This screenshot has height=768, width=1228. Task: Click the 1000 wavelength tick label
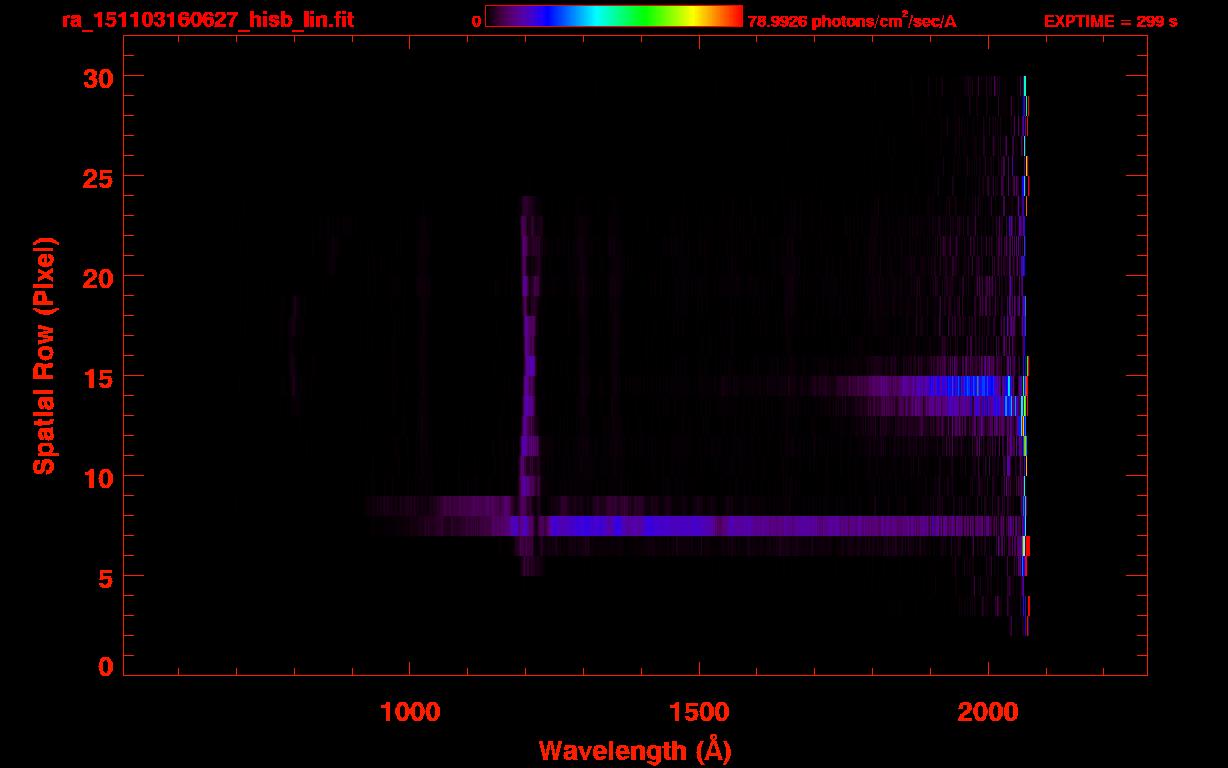tap(410, 712)
